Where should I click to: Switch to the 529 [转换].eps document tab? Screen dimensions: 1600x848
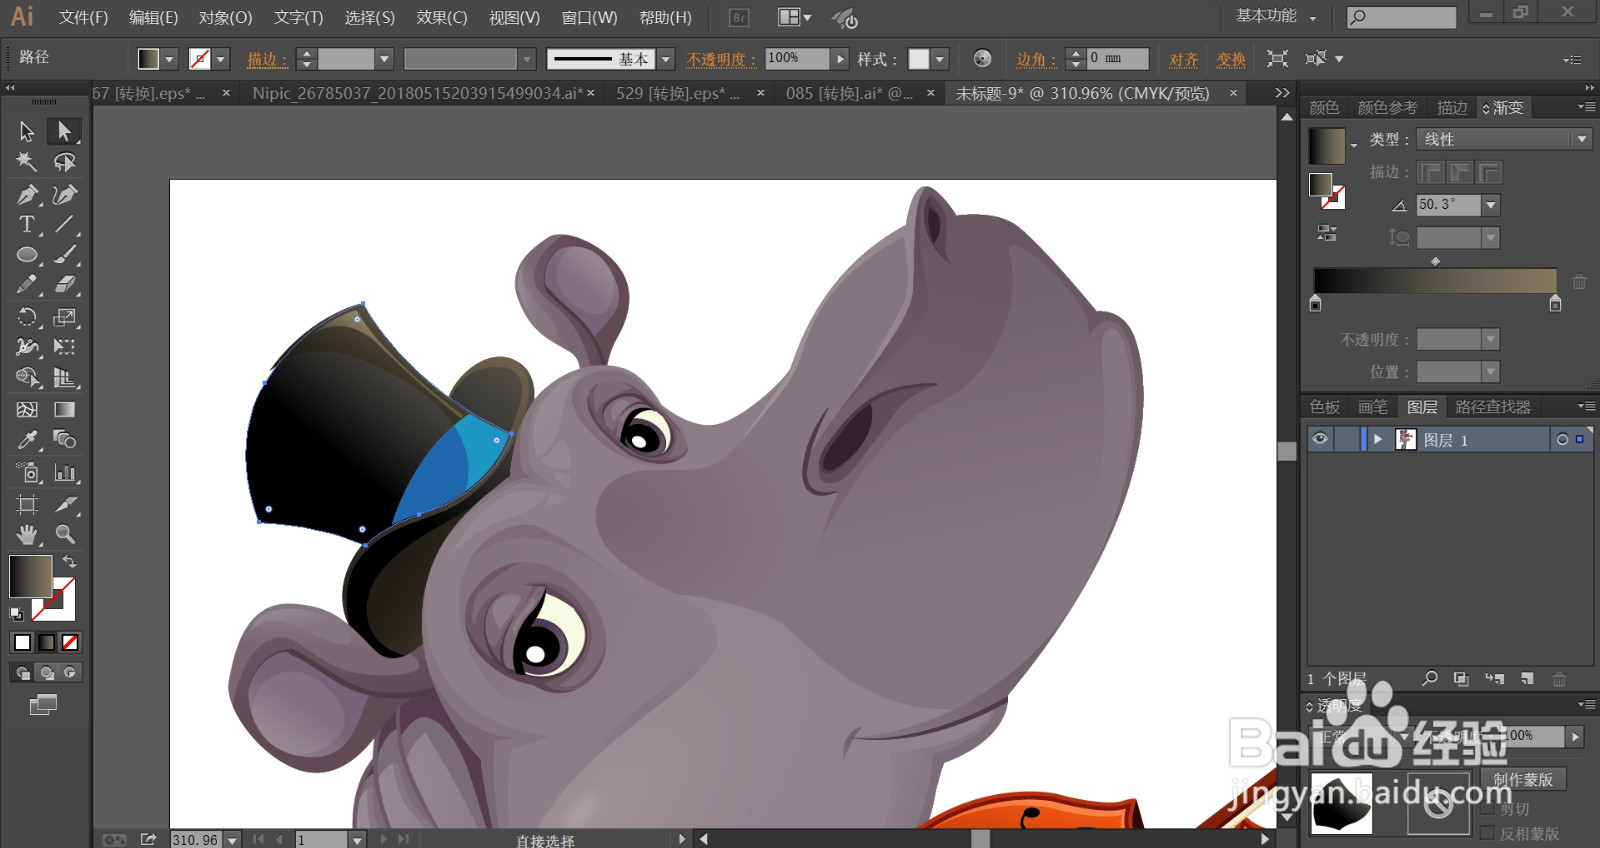coord(678,93)
